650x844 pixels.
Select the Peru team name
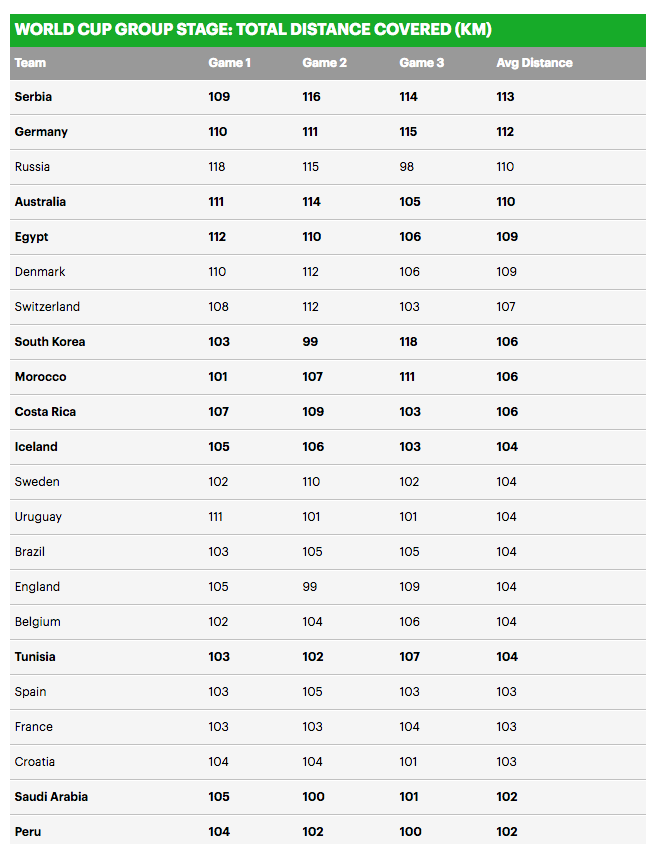28,832
